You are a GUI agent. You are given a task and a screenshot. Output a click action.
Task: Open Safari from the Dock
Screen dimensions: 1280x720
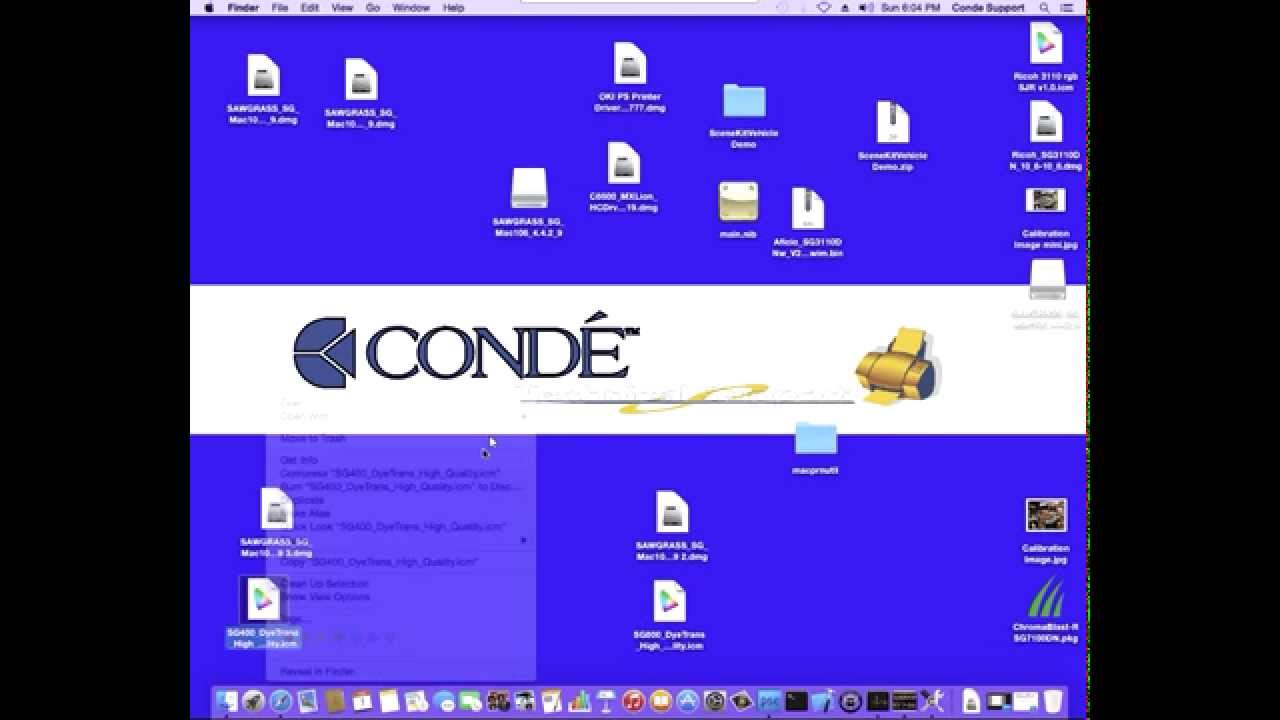click(x=281, y=701)
